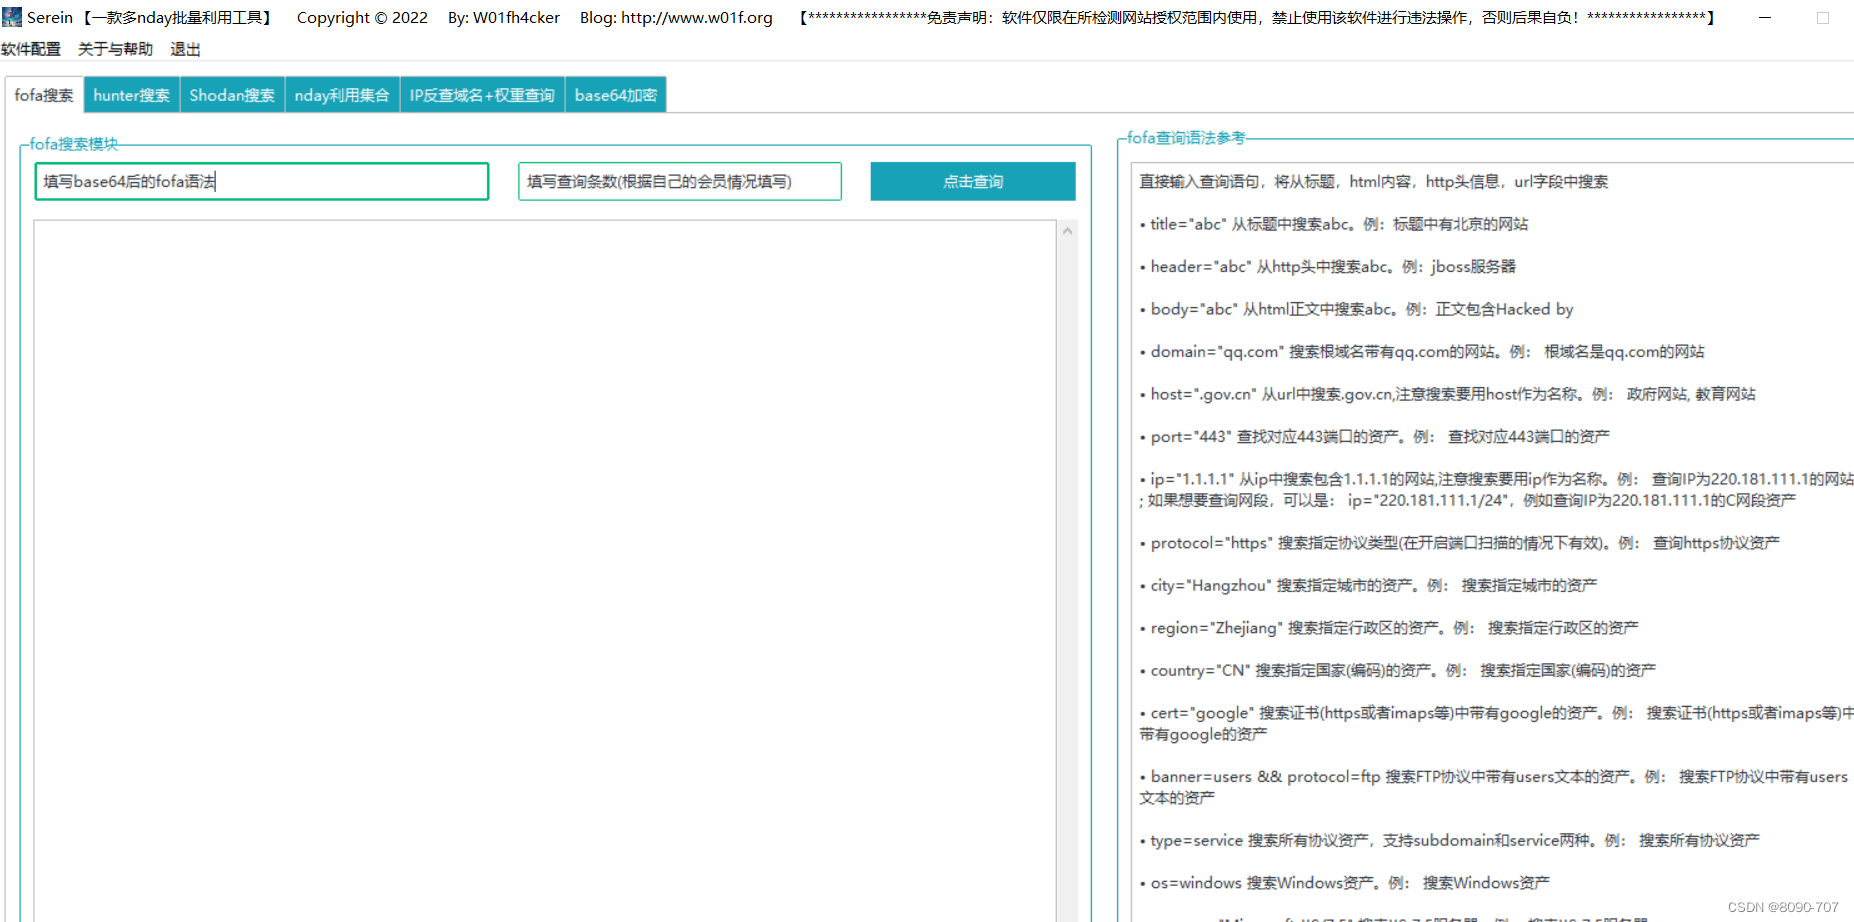Screen dimensions: 1854x922
Task: Click the region="Zhejiang" syntax line
Action: pos(1389,628)
